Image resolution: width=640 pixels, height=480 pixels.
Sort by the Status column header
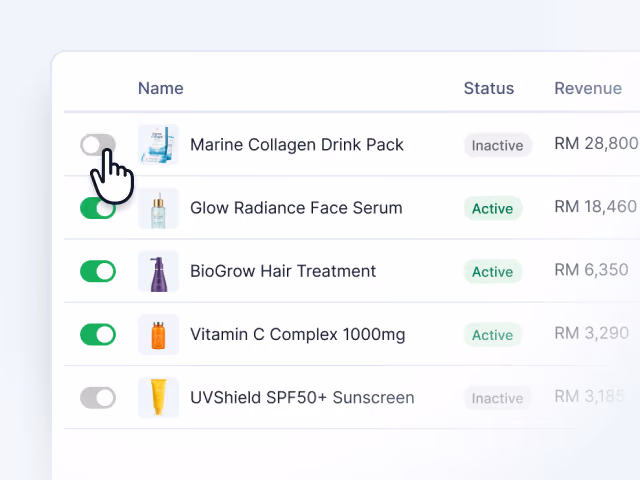click(489, 88)
